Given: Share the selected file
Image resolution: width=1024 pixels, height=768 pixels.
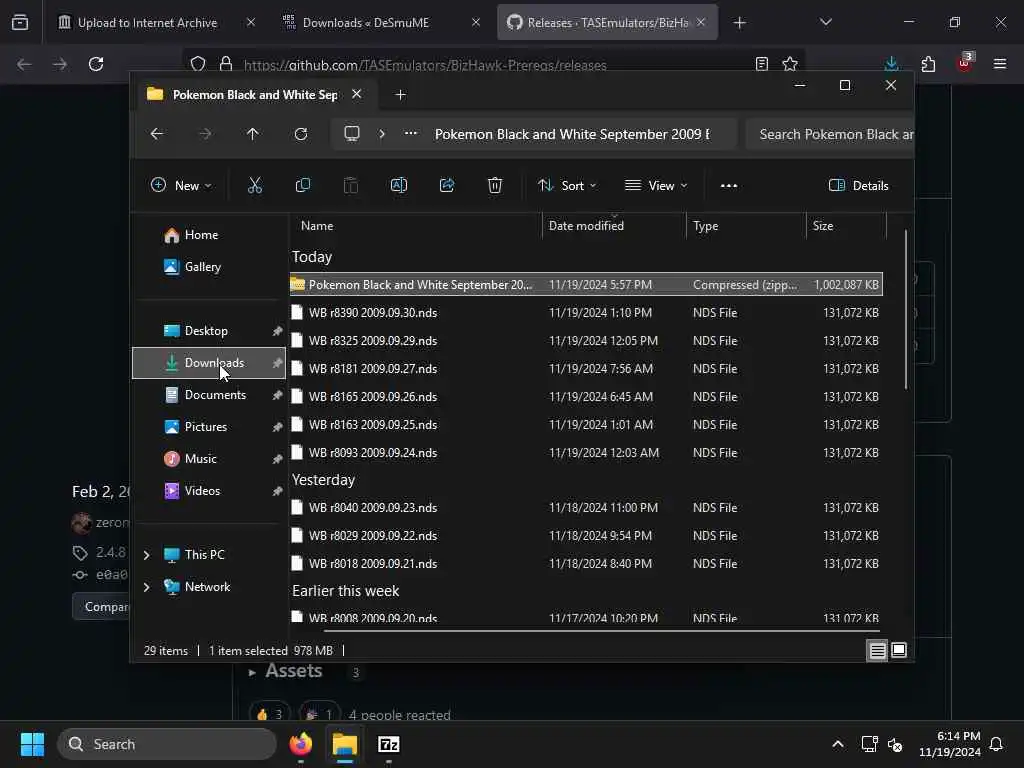Looking at the screenshot, I should 447,185.
